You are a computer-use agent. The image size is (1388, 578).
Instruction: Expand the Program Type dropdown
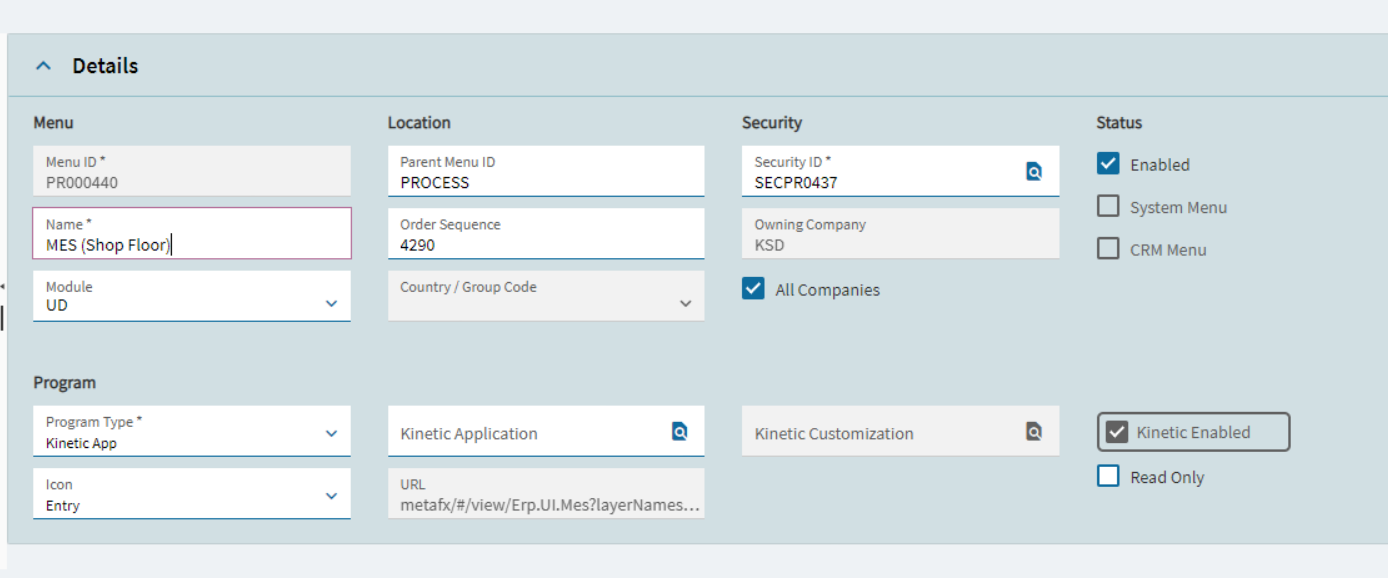point(332,434)
